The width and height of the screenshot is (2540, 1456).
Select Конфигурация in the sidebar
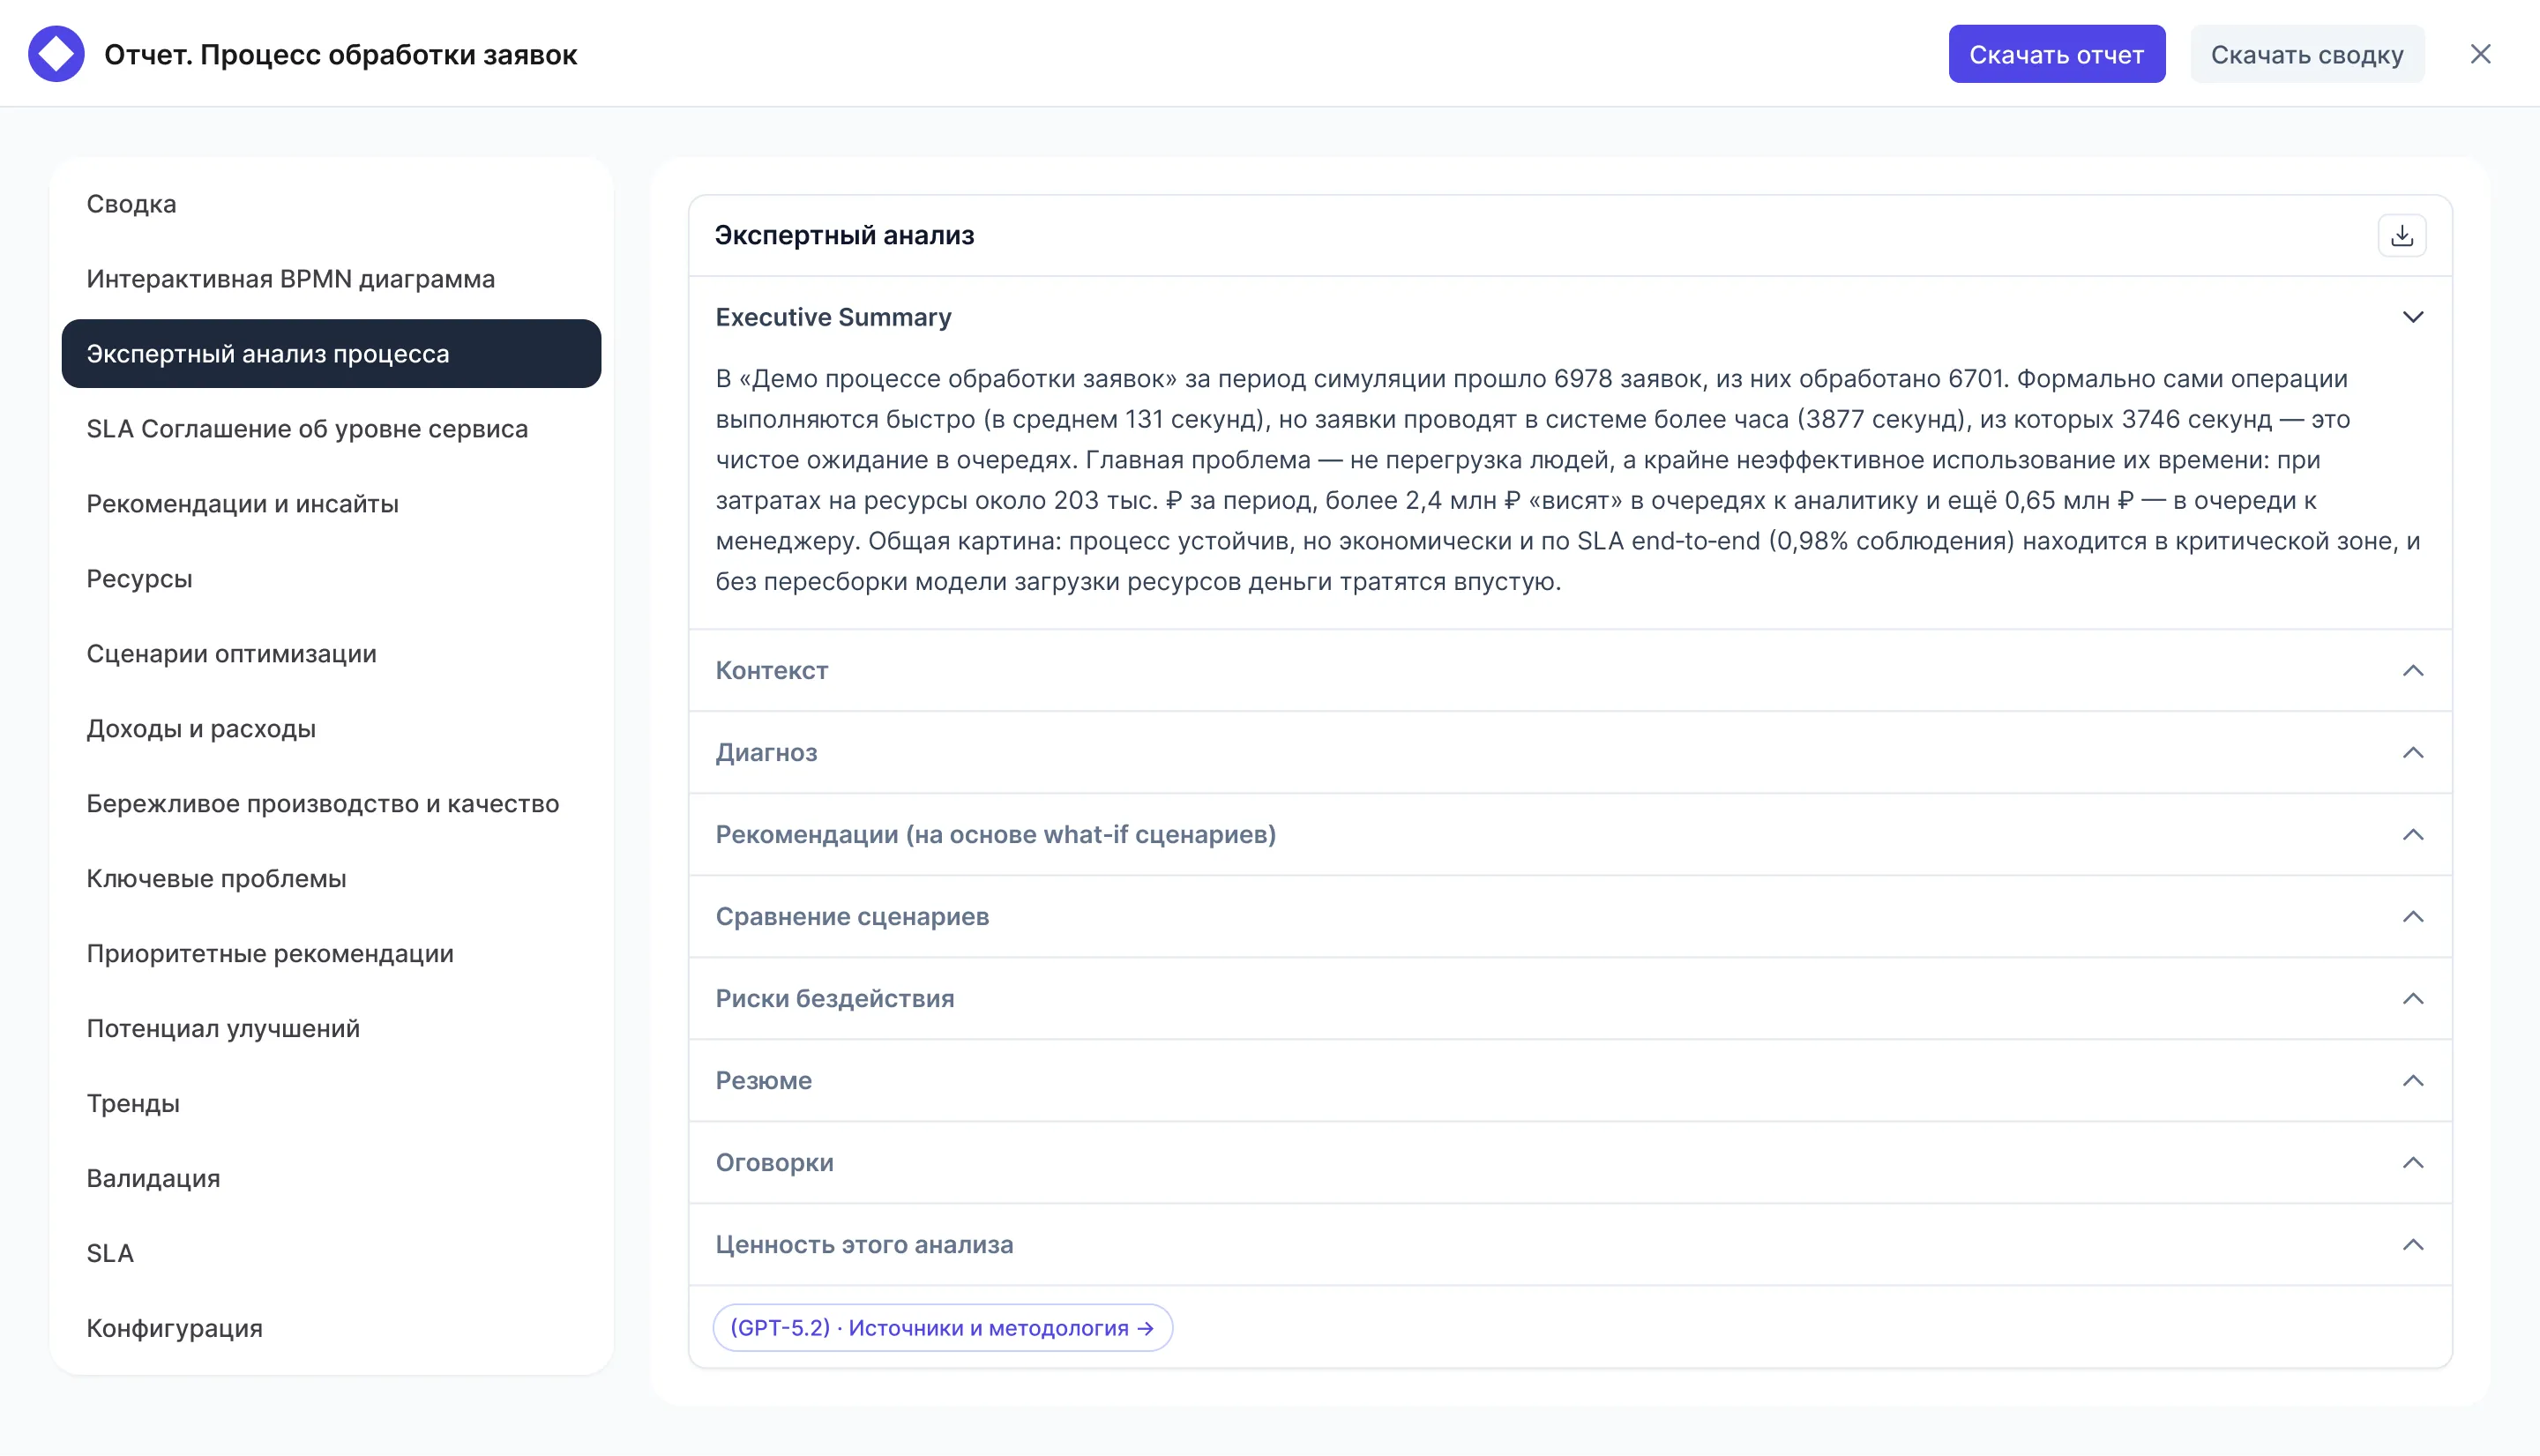174,1328
